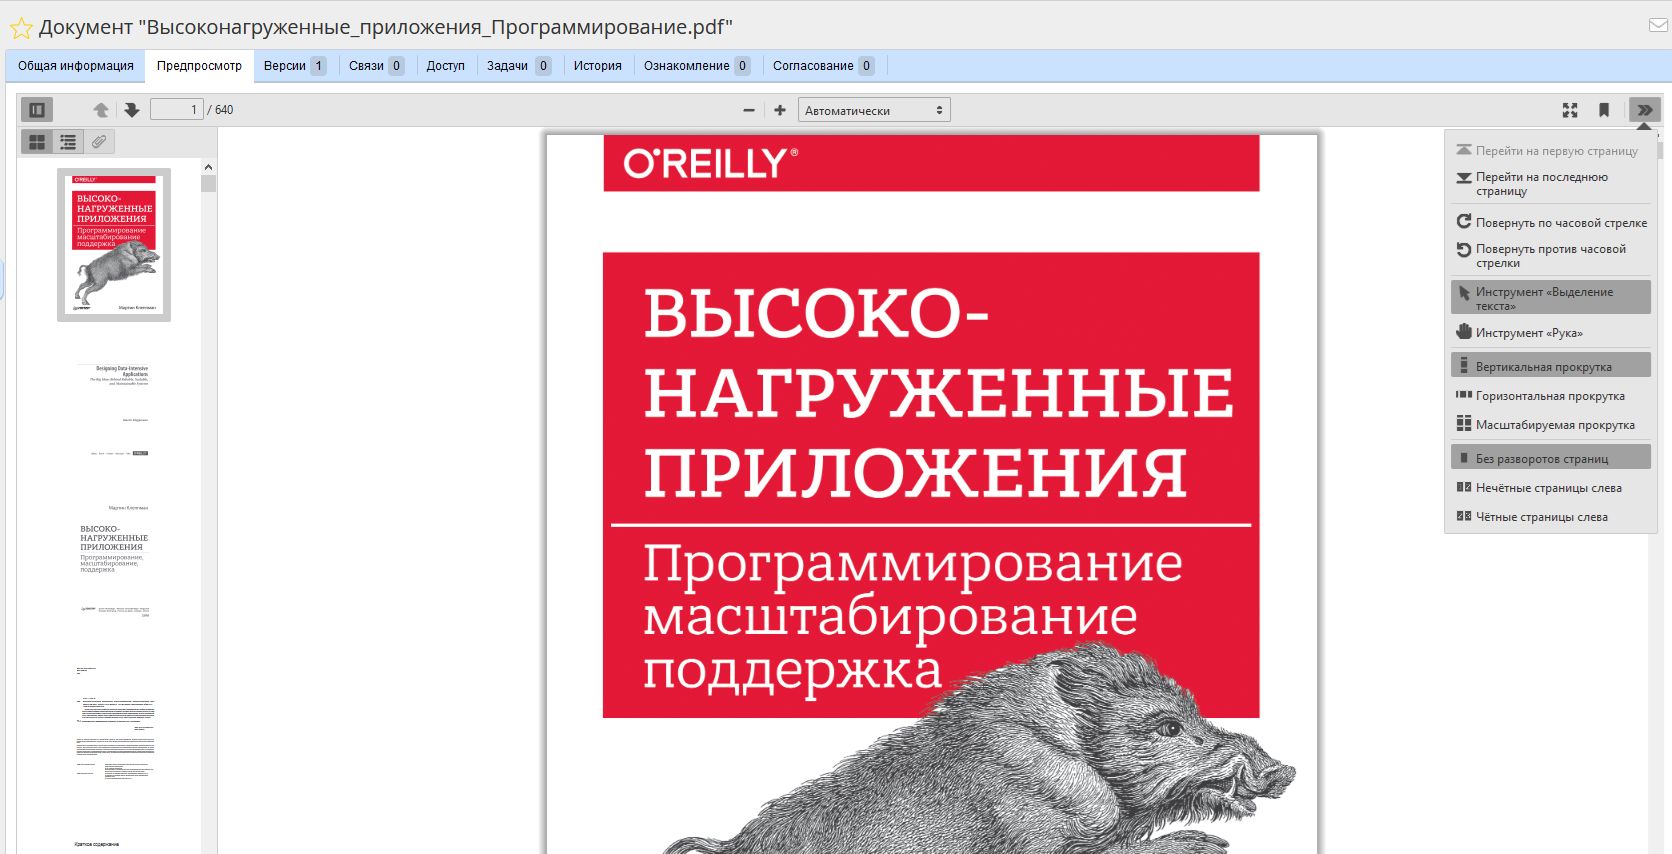The height and width of the screenshot is (854, 1672).
Task: Open the "Задачи" tab
Action: [x=518, y=66]
